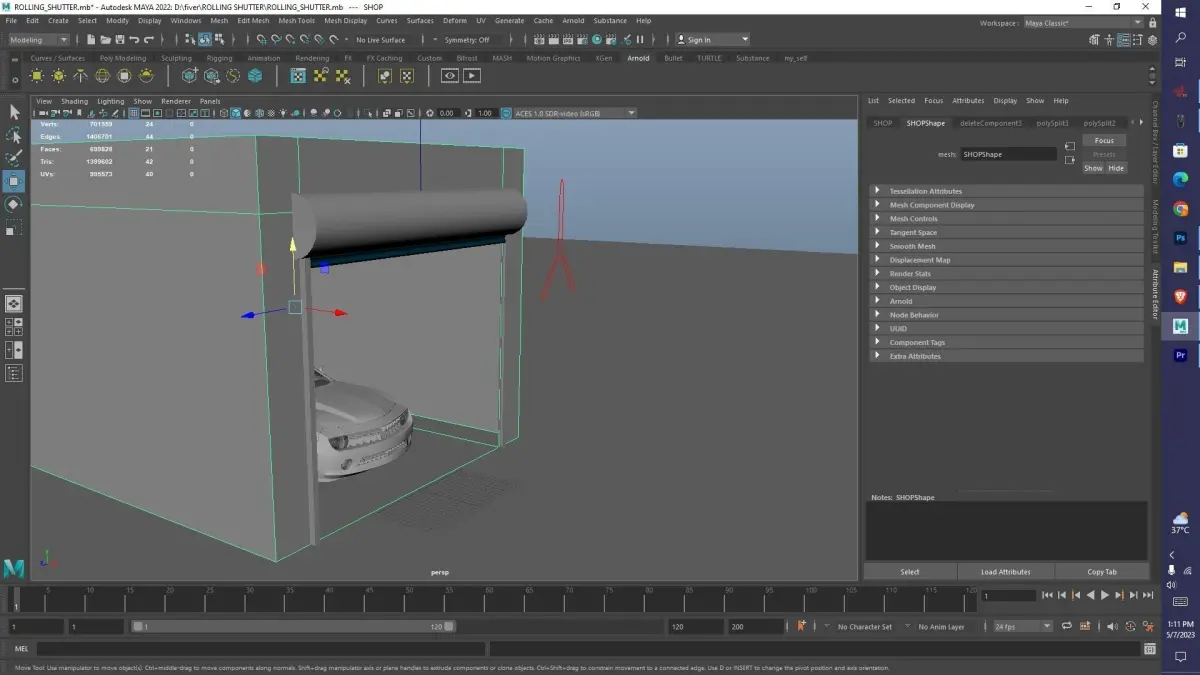1200x675 pixels.
Task: Expand the Tessellation Attributes section
Action: click(x=1008, y=191)
